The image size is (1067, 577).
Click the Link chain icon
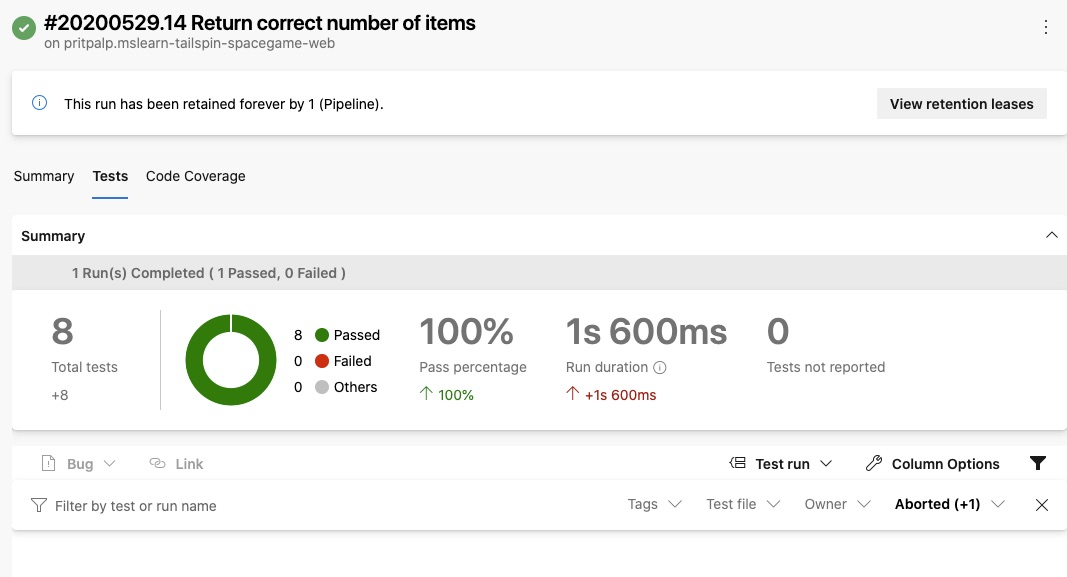click(157, 463)
